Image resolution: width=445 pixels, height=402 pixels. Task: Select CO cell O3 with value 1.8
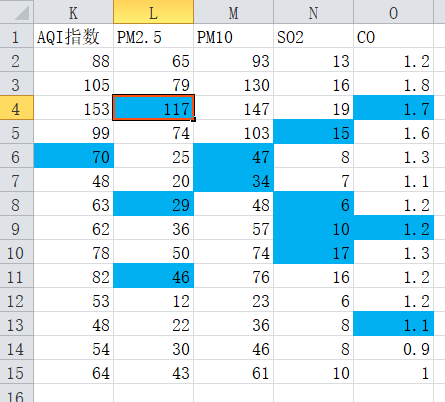394,84
